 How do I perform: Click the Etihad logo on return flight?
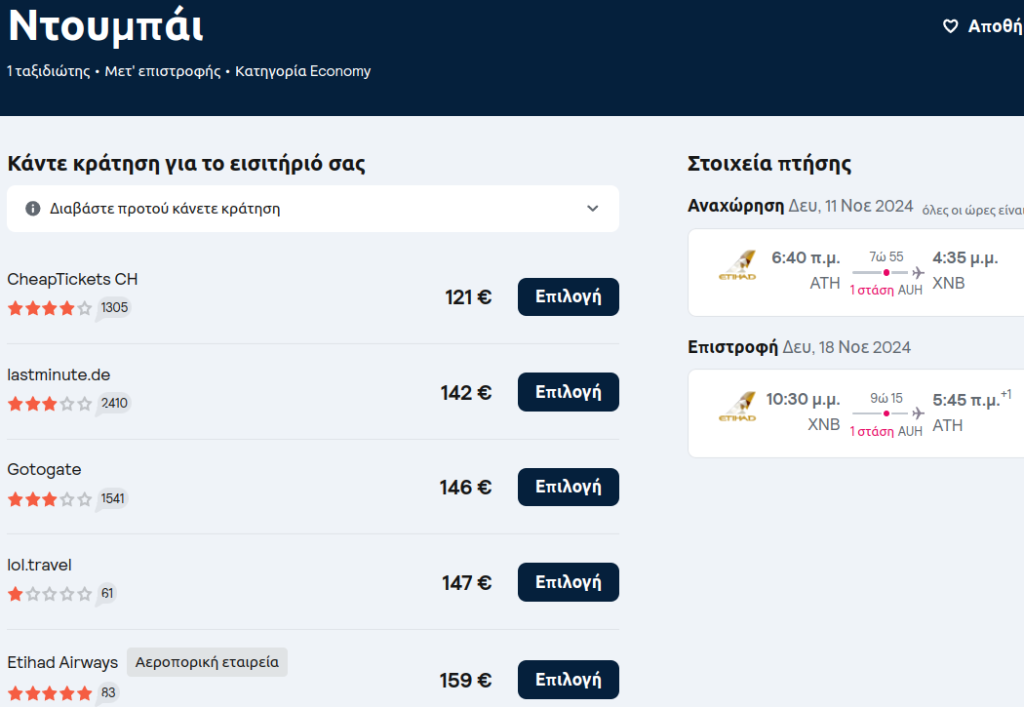point(737,407)
